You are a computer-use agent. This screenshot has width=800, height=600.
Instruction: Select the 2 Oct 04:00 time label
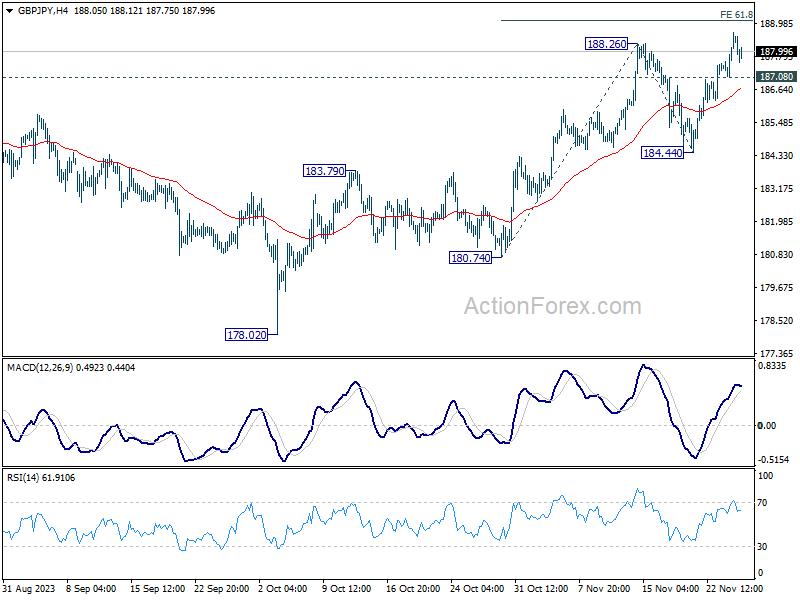coord(283,588)
